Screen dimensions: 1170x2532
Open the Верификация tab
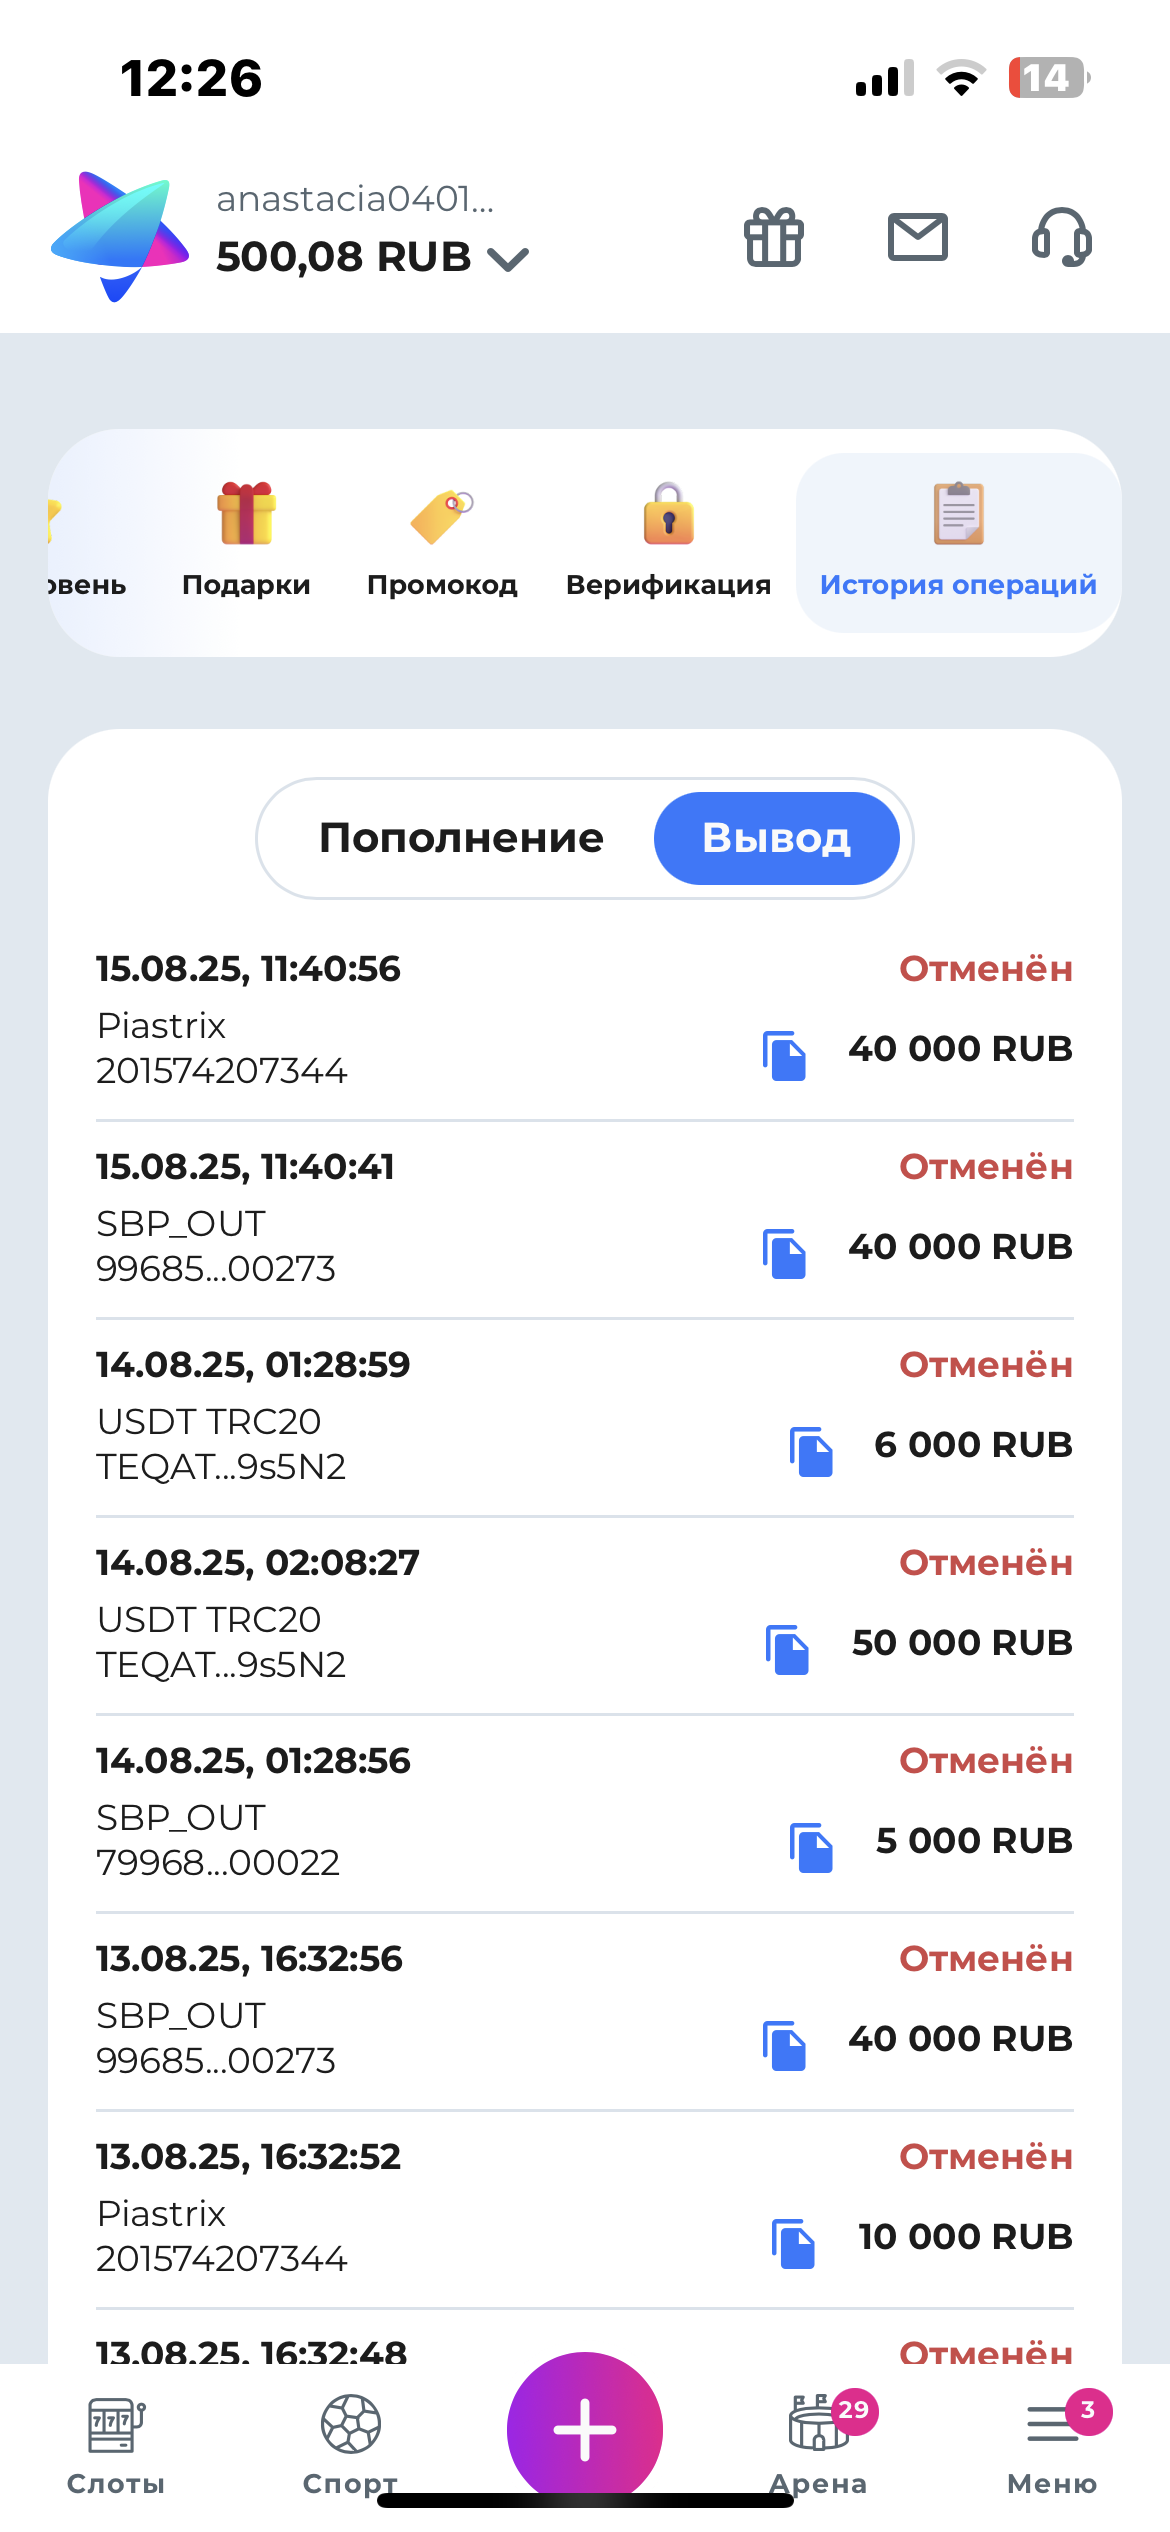point(668,542)
